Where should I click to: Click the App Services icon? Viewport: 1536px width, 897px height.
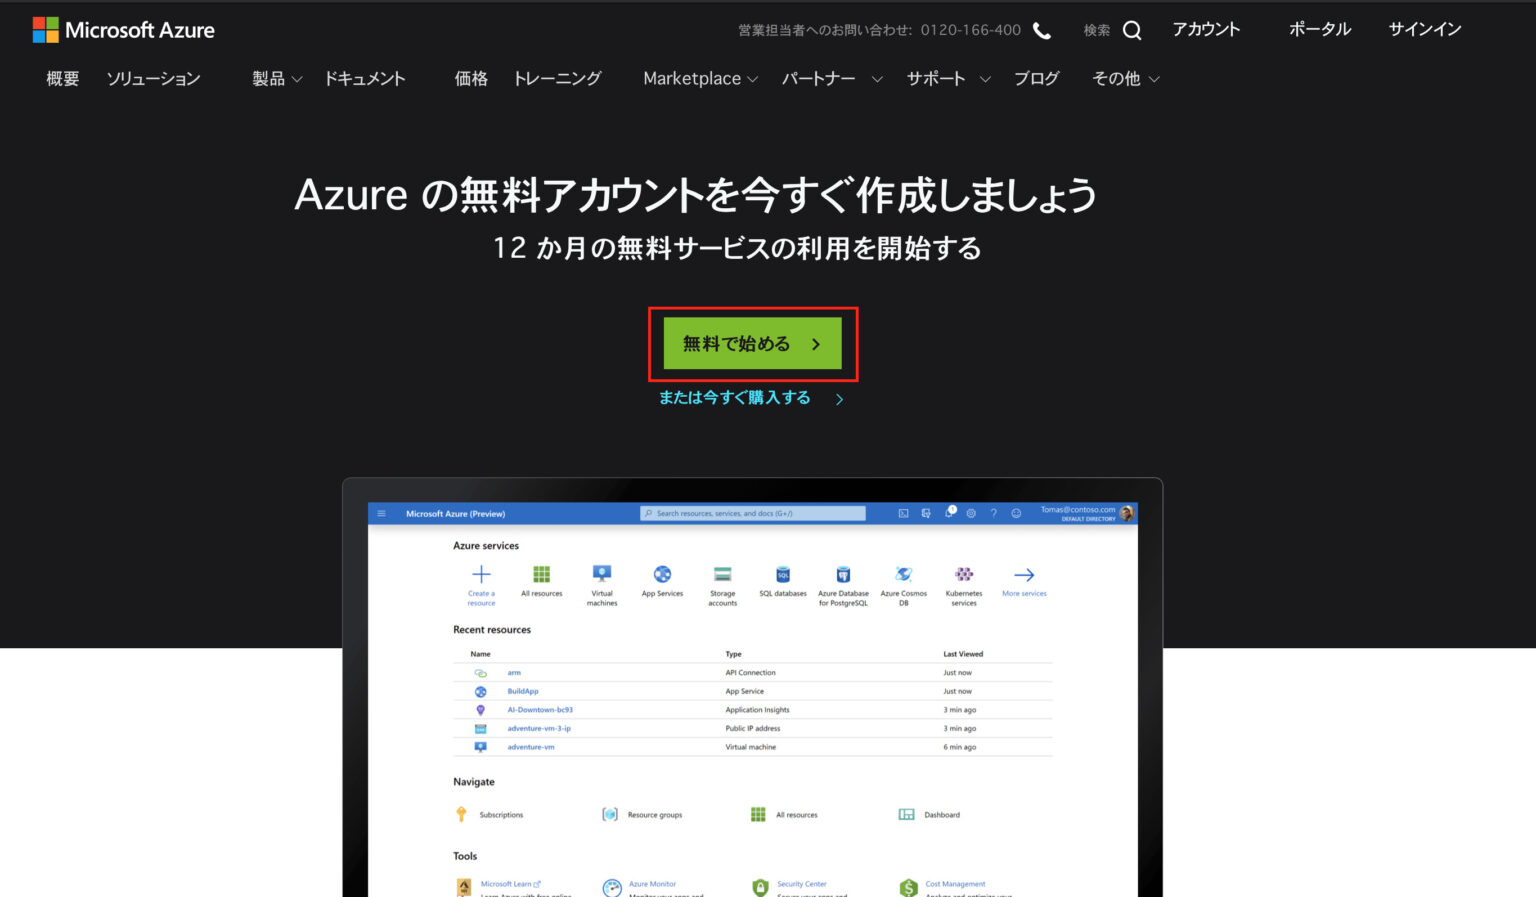[x=662, y=574]
